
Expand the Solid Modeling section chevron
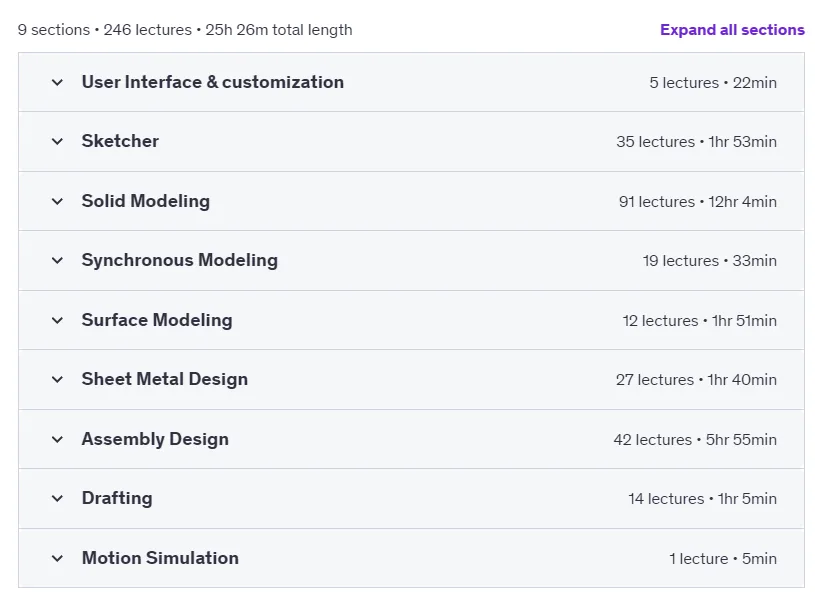tap(57, 201)
